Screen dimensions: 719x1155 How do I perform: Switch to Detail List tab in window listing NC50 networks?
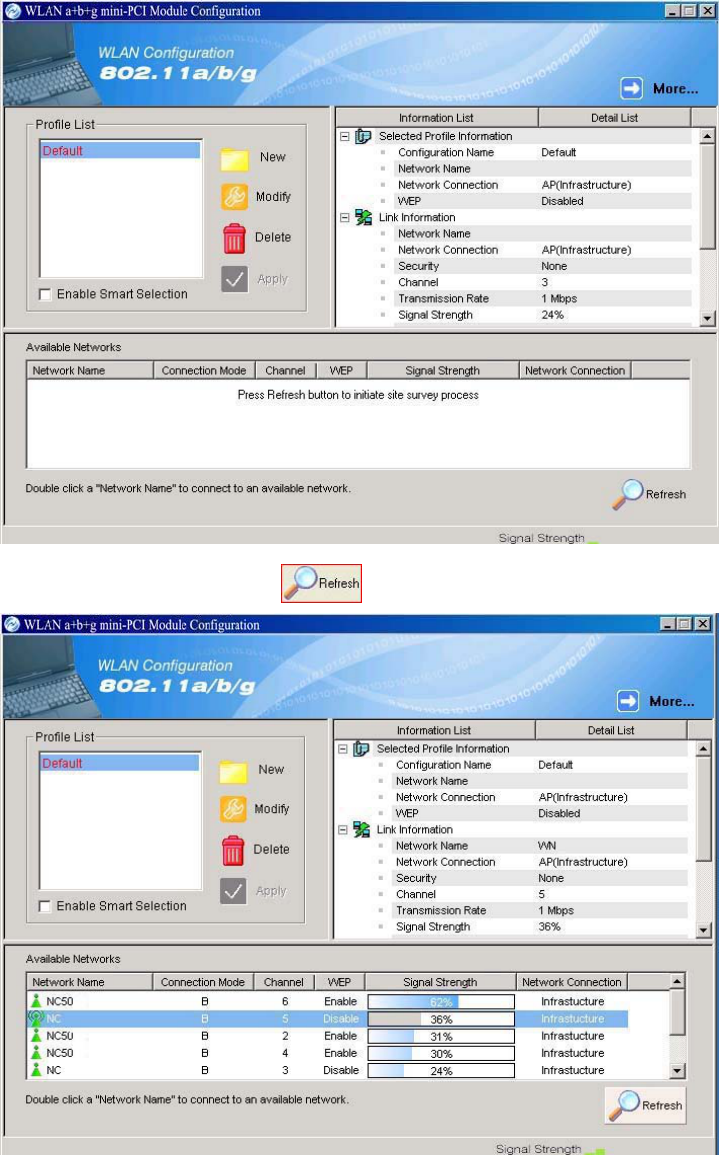[611, 730]
